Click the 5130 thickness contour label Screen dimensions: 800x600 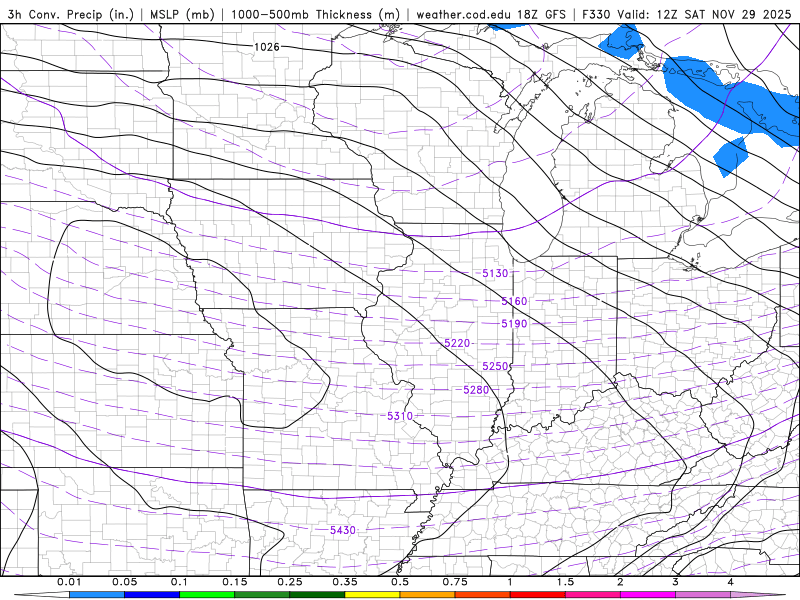tap(495, 273)
